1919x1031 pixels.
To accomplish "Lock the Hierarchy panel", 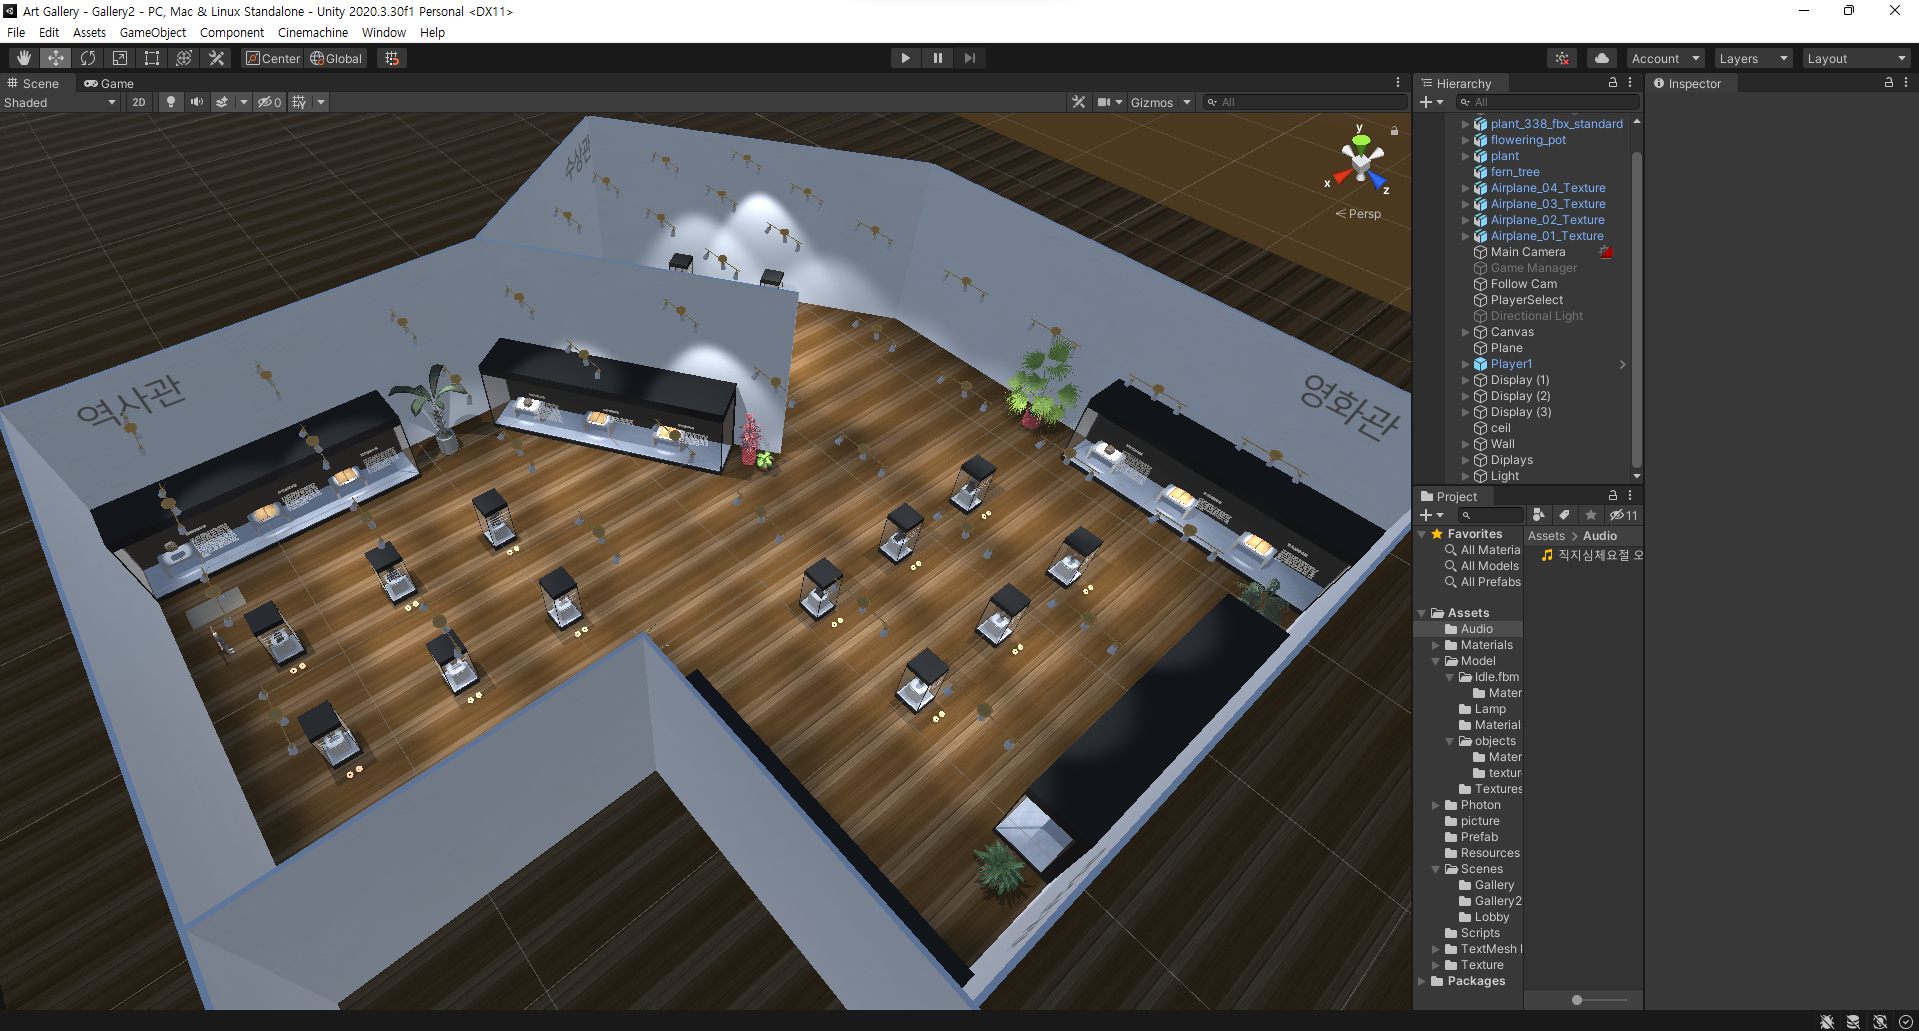I will pos(1612,83).
